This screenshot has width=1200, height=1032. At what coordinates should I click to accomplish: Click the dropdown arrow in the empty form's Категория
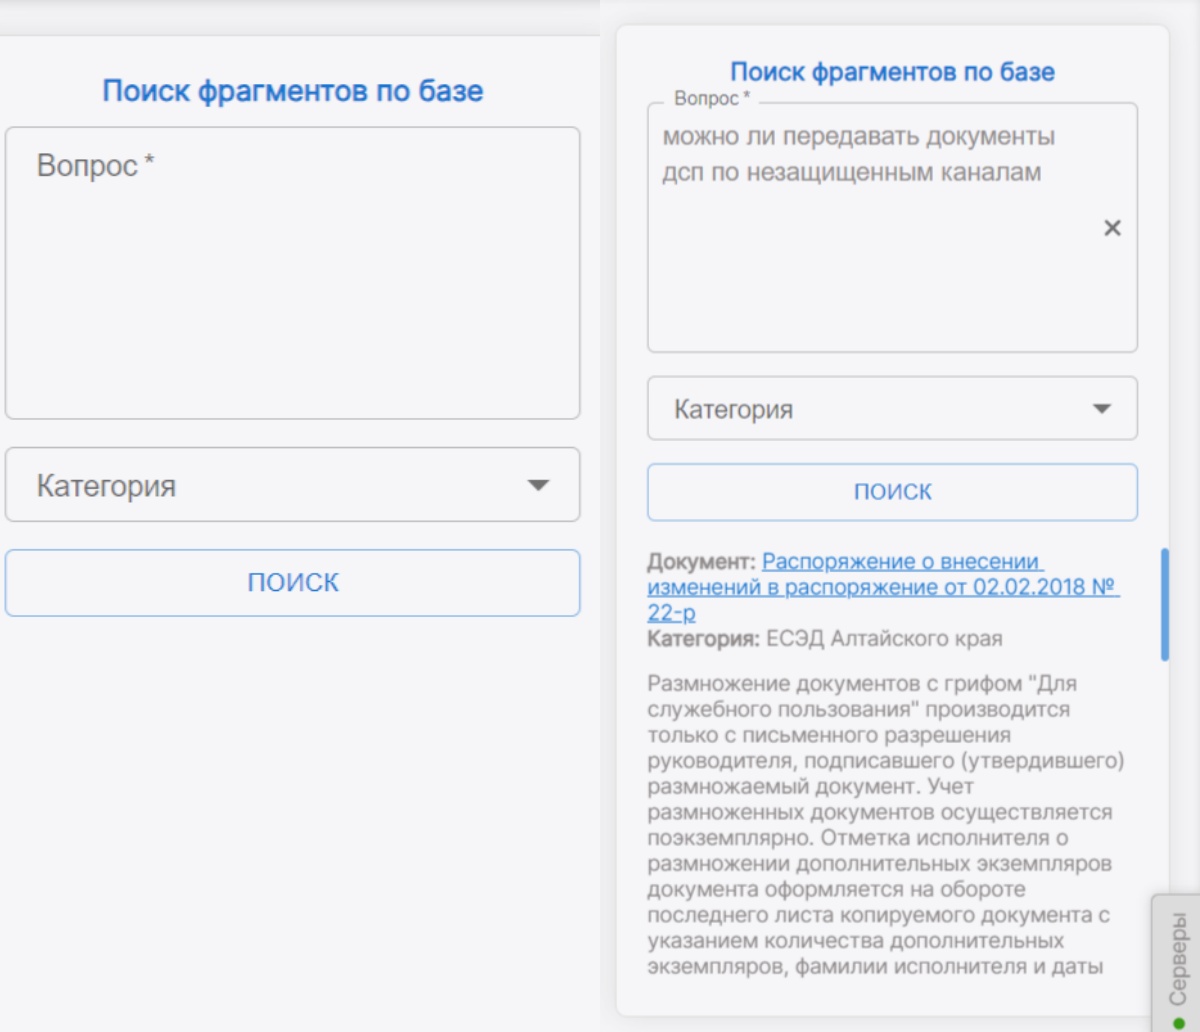point(538,485)
